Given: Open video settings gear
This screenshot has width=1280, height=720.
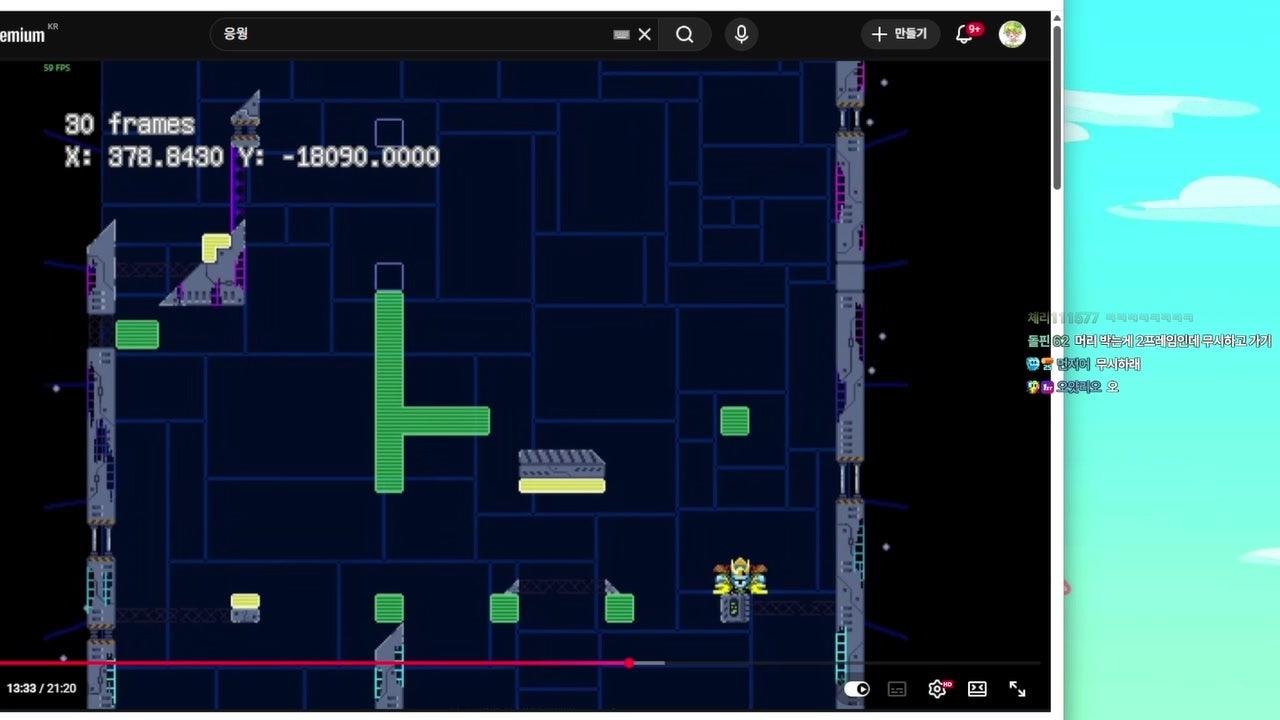Looking at the screenshot, I should (937, 688).
